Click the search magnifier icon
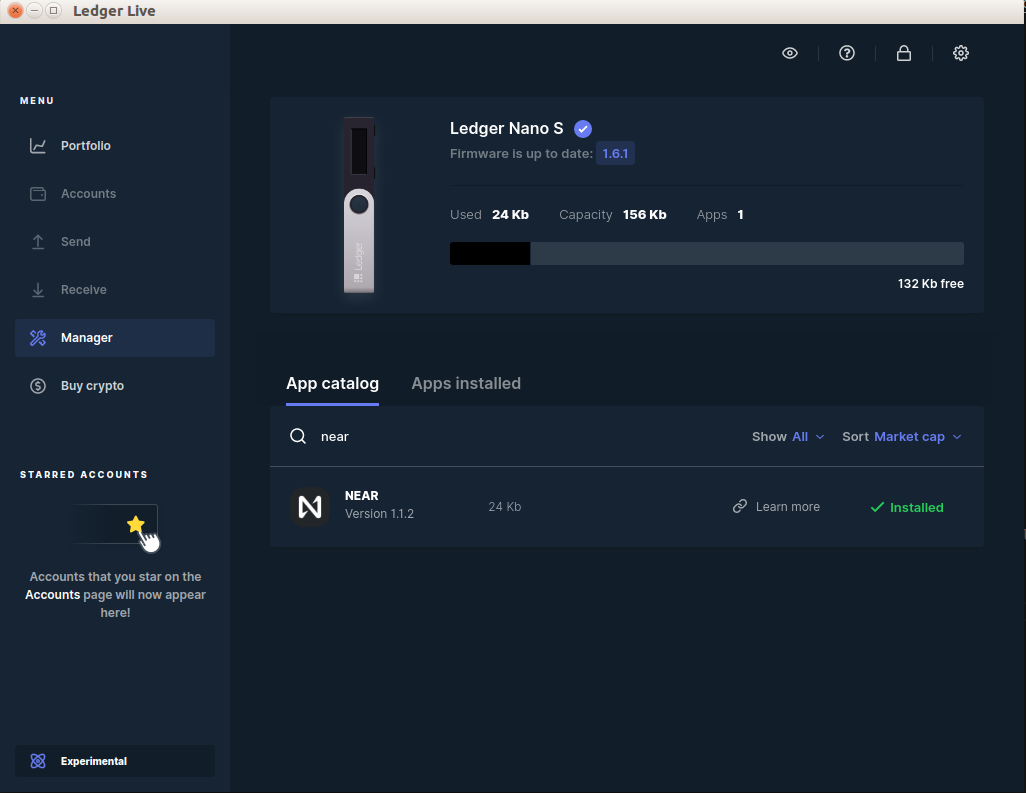Image resolution: width=1026 pixels, height=793 pixels. (x=298, y=436)
